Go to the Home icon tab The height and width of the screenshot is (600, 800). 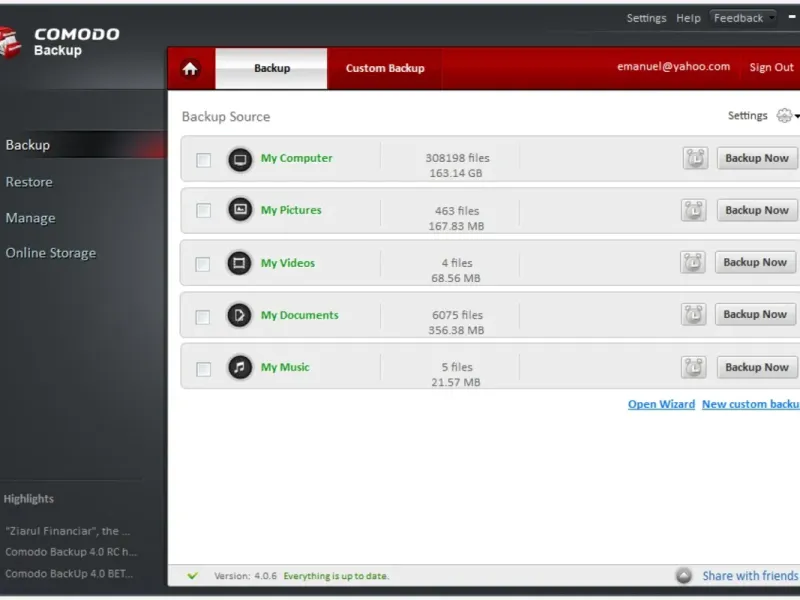(x=190, y=68)
